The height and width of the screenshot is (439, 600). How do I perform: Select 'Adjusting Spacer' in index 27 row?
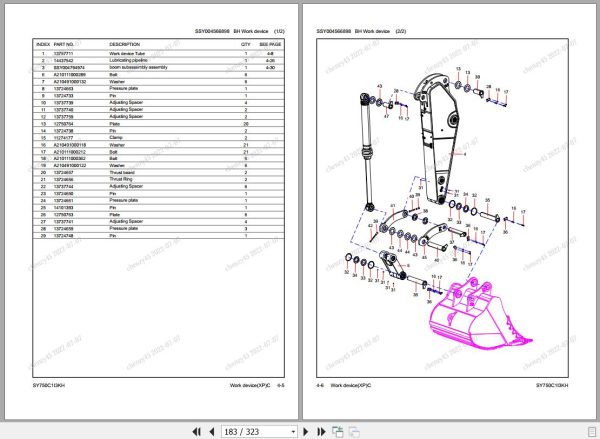click(126, 221)
